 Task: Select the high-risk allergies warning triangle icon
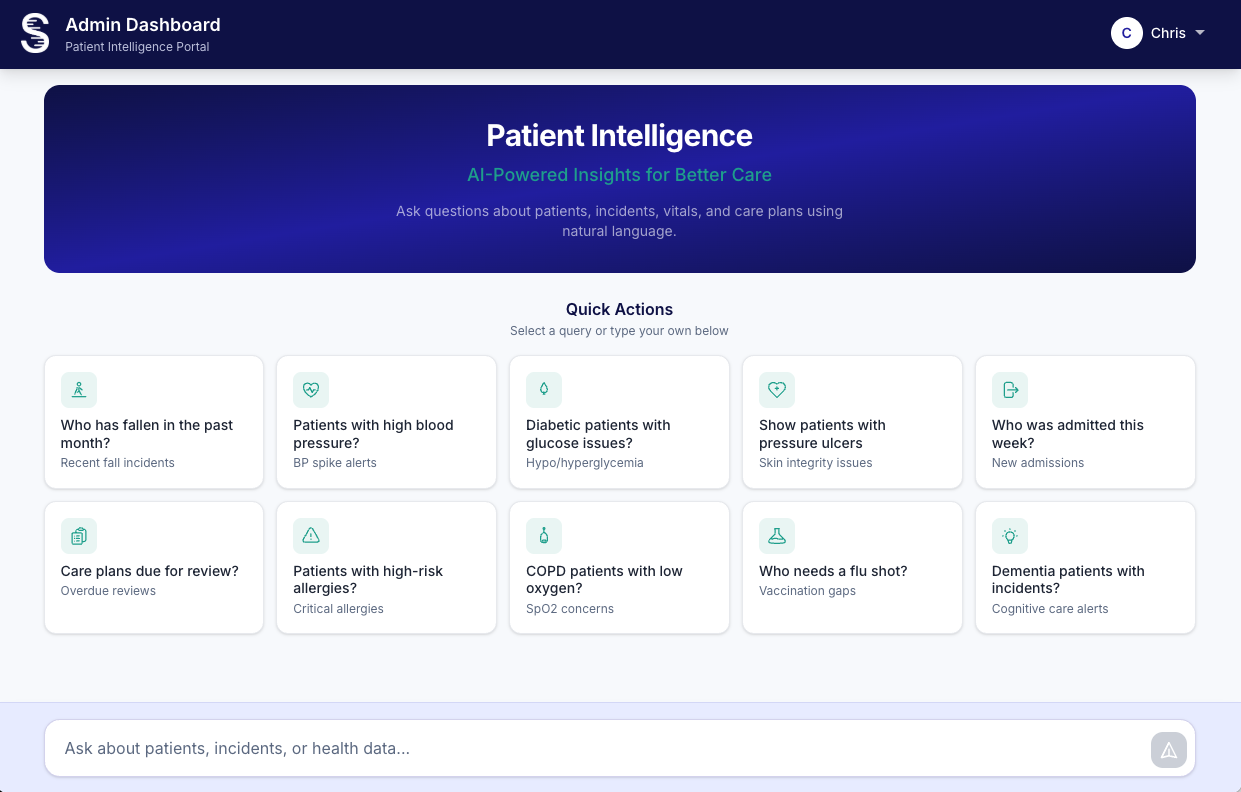[x=311, y=536]
